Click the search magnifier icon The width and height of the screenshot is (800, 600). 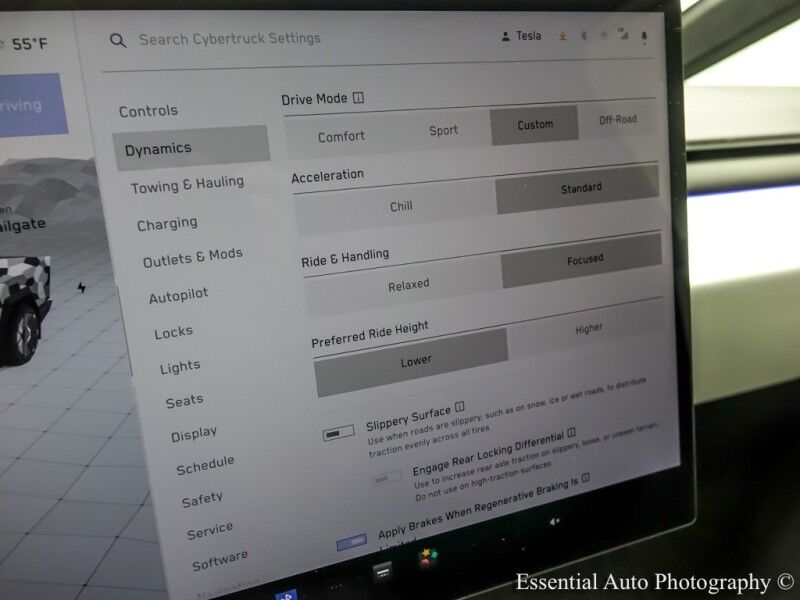pyautogui.click(x=118, y=40)
